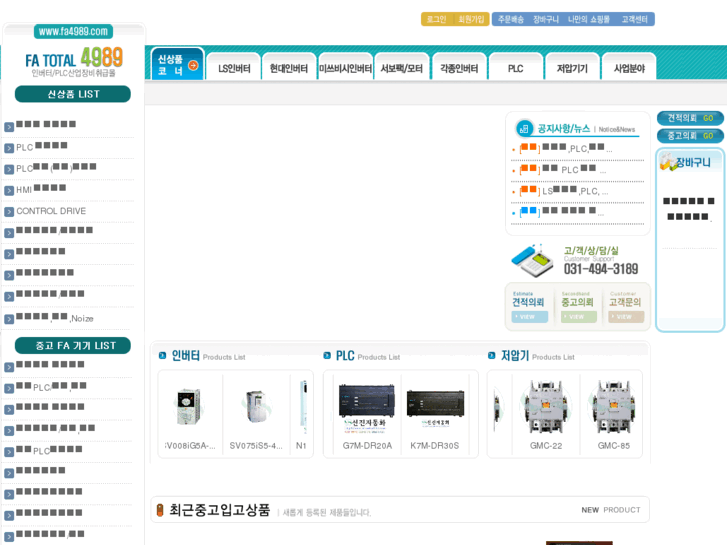Screen dimensions: 727x545
Task: Open the www.fa4989.com badge link
Action: (73, 32)
